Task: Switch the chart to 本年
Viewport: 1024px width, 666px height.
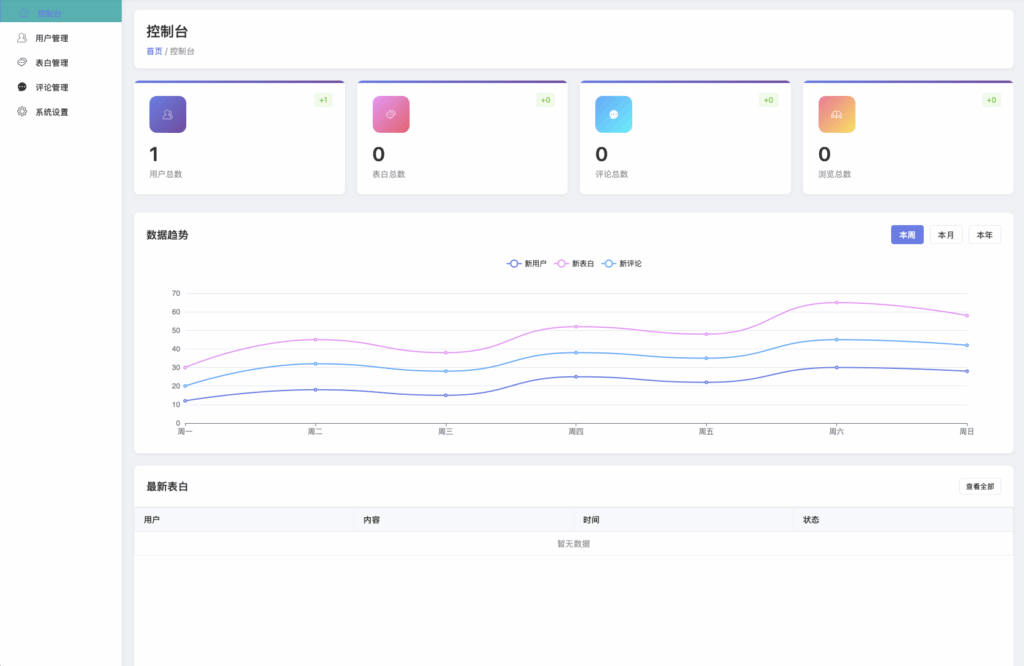Action: (x=984, y=235)
